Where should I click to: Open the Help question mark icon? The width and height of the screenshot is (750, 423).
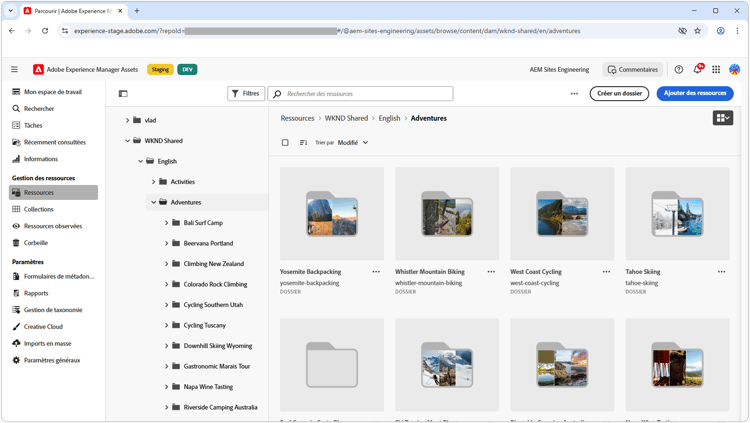point(679,69)
